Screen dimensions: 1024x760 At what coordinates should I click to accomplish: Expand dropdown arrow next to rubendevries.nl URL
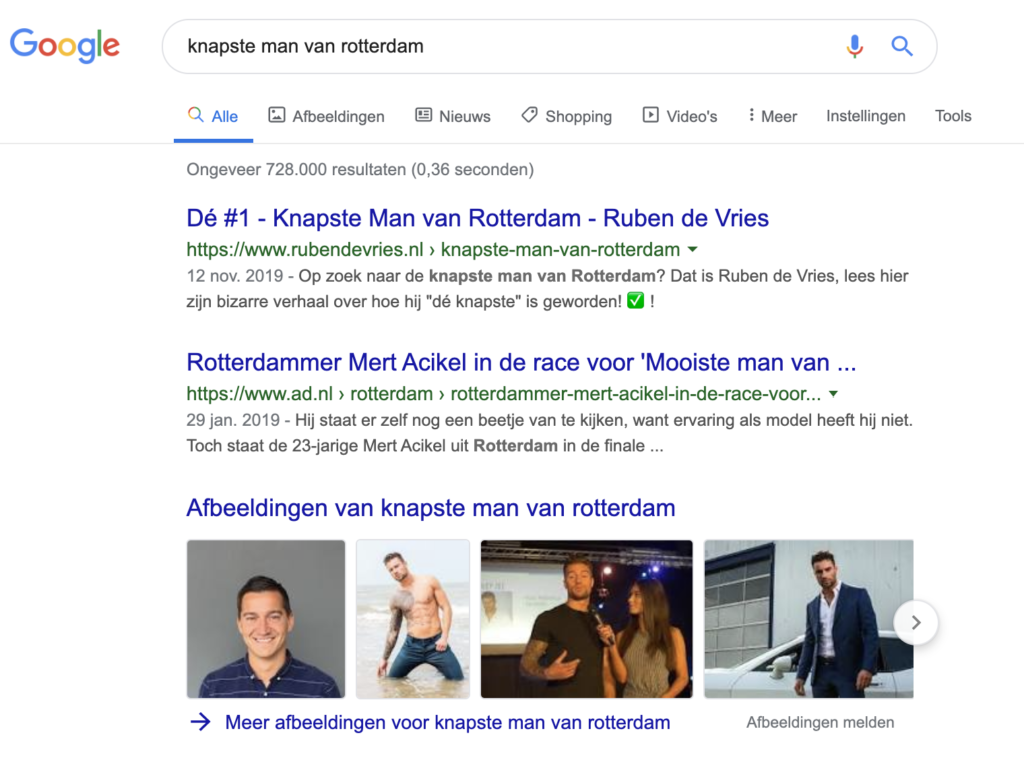(x=693, y=249)
